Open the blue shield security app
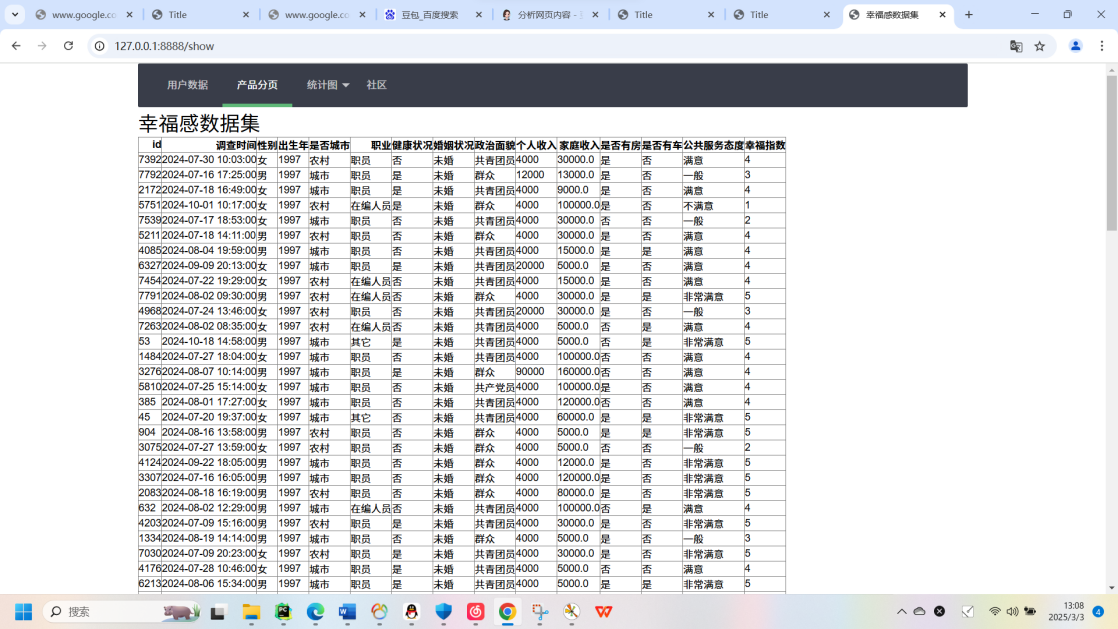 pos(443,612)
